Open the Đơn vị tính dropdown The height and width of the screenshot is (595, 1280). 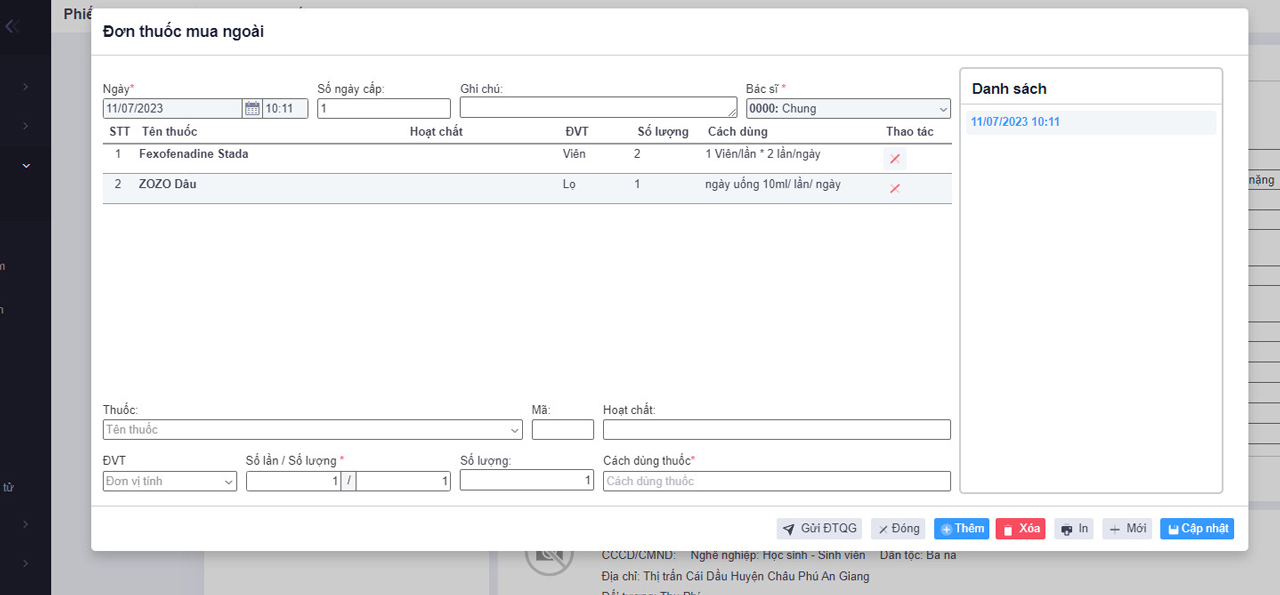coord(170,481)
